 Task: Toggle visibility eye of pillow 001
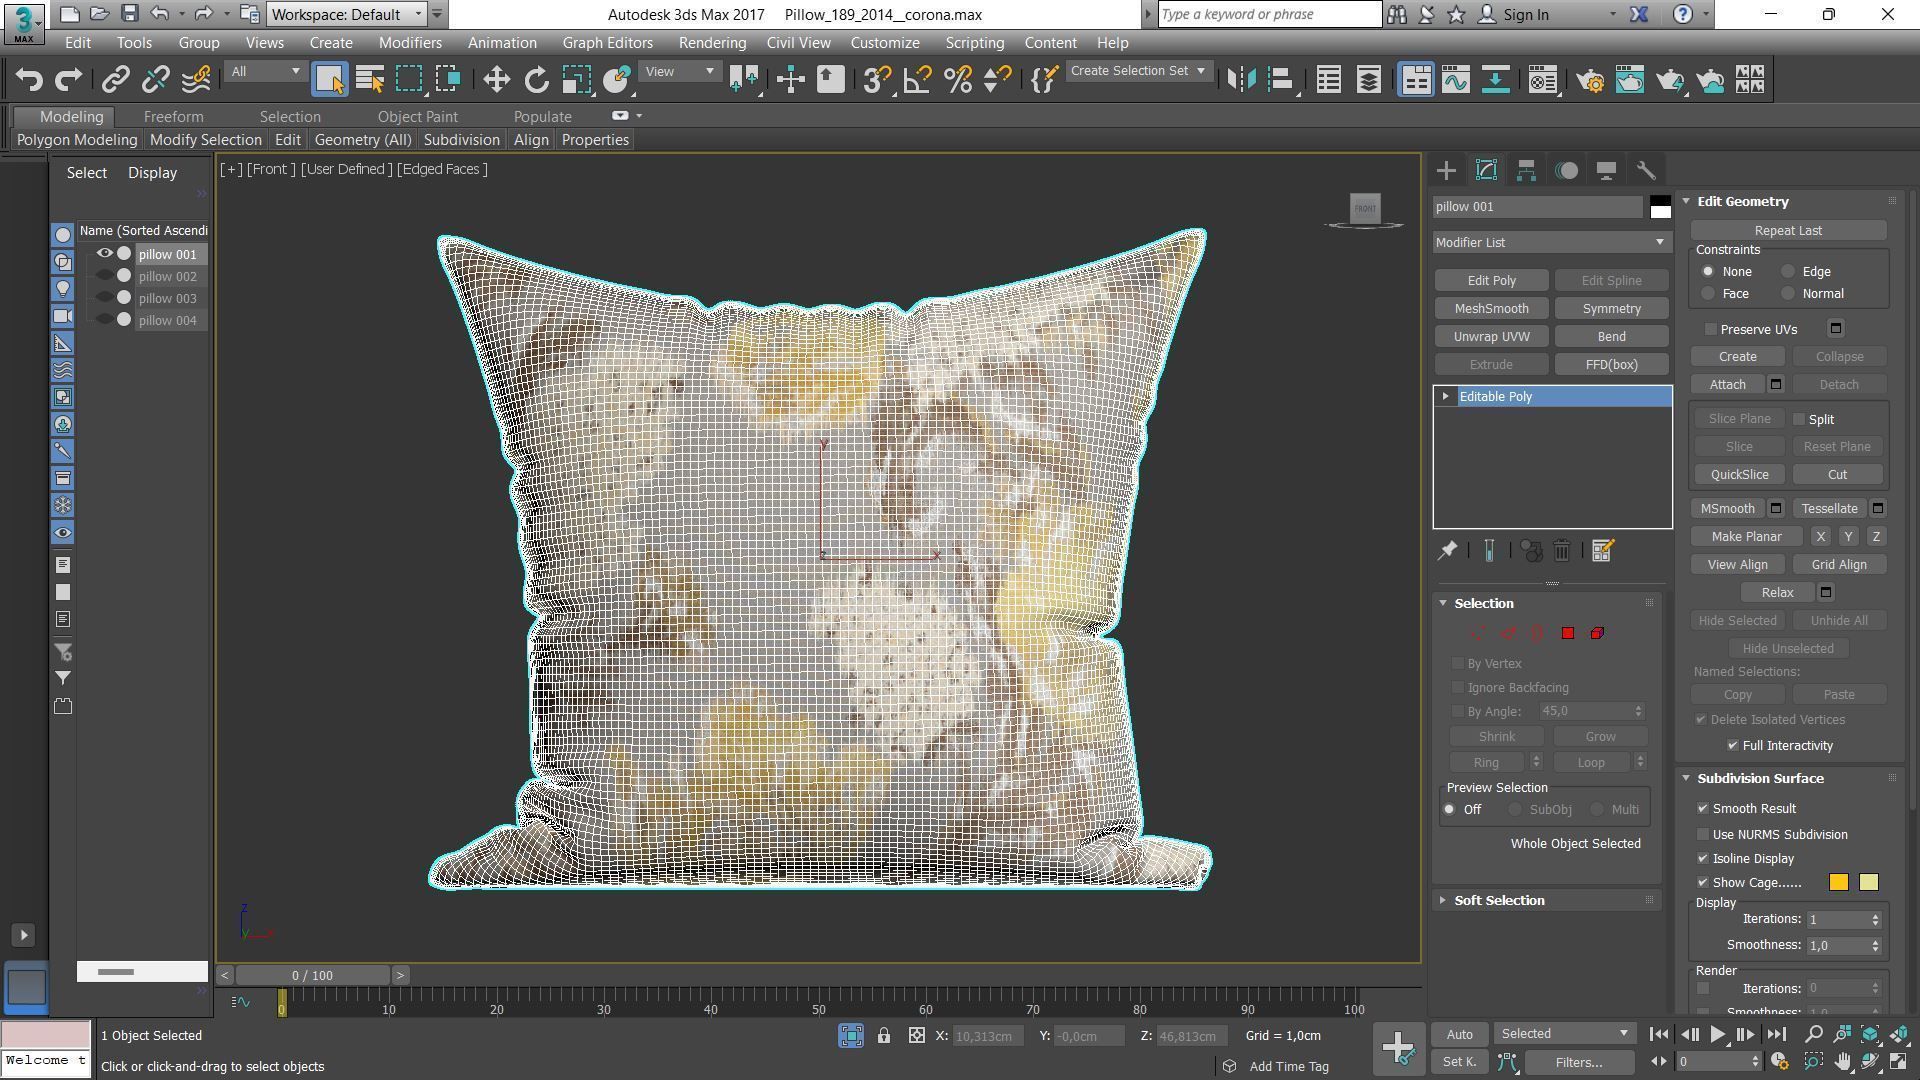104,254
